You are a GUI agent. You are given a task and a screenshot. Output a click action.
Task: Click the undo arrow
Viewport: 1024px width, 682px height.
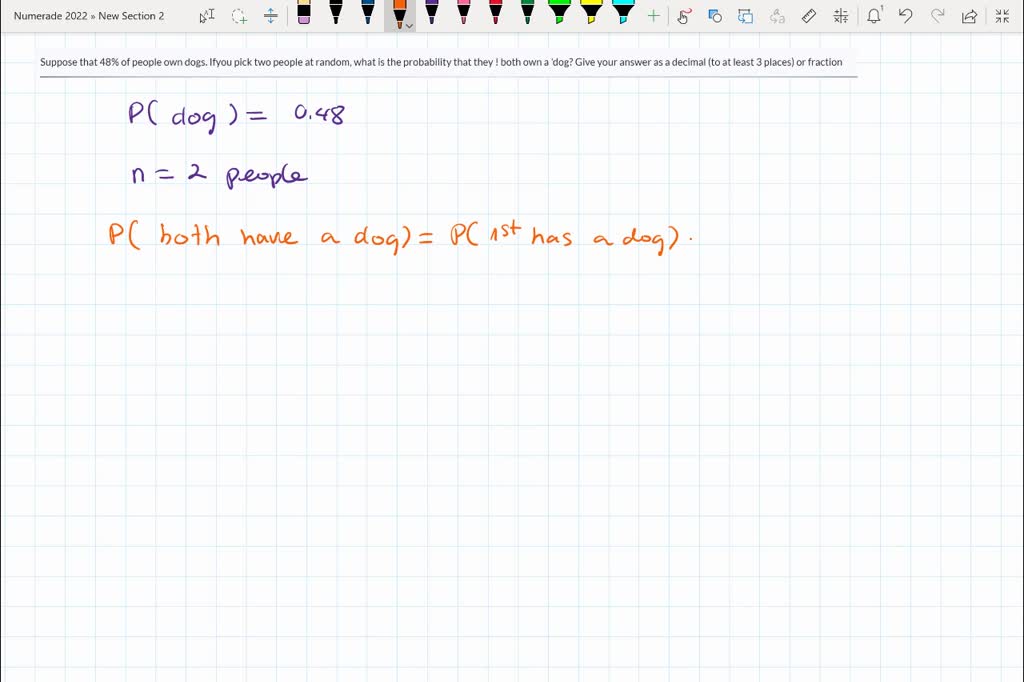point(905,16)
